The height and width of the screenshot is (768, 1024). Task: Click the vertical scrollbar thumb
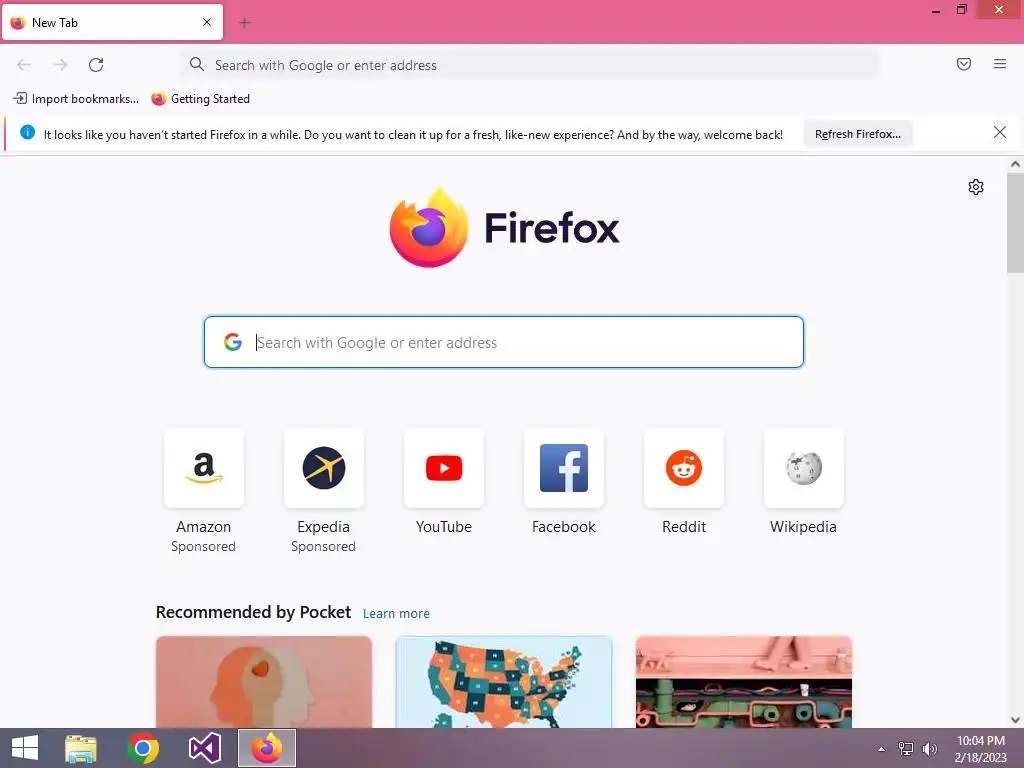(x=1015, y=223)
